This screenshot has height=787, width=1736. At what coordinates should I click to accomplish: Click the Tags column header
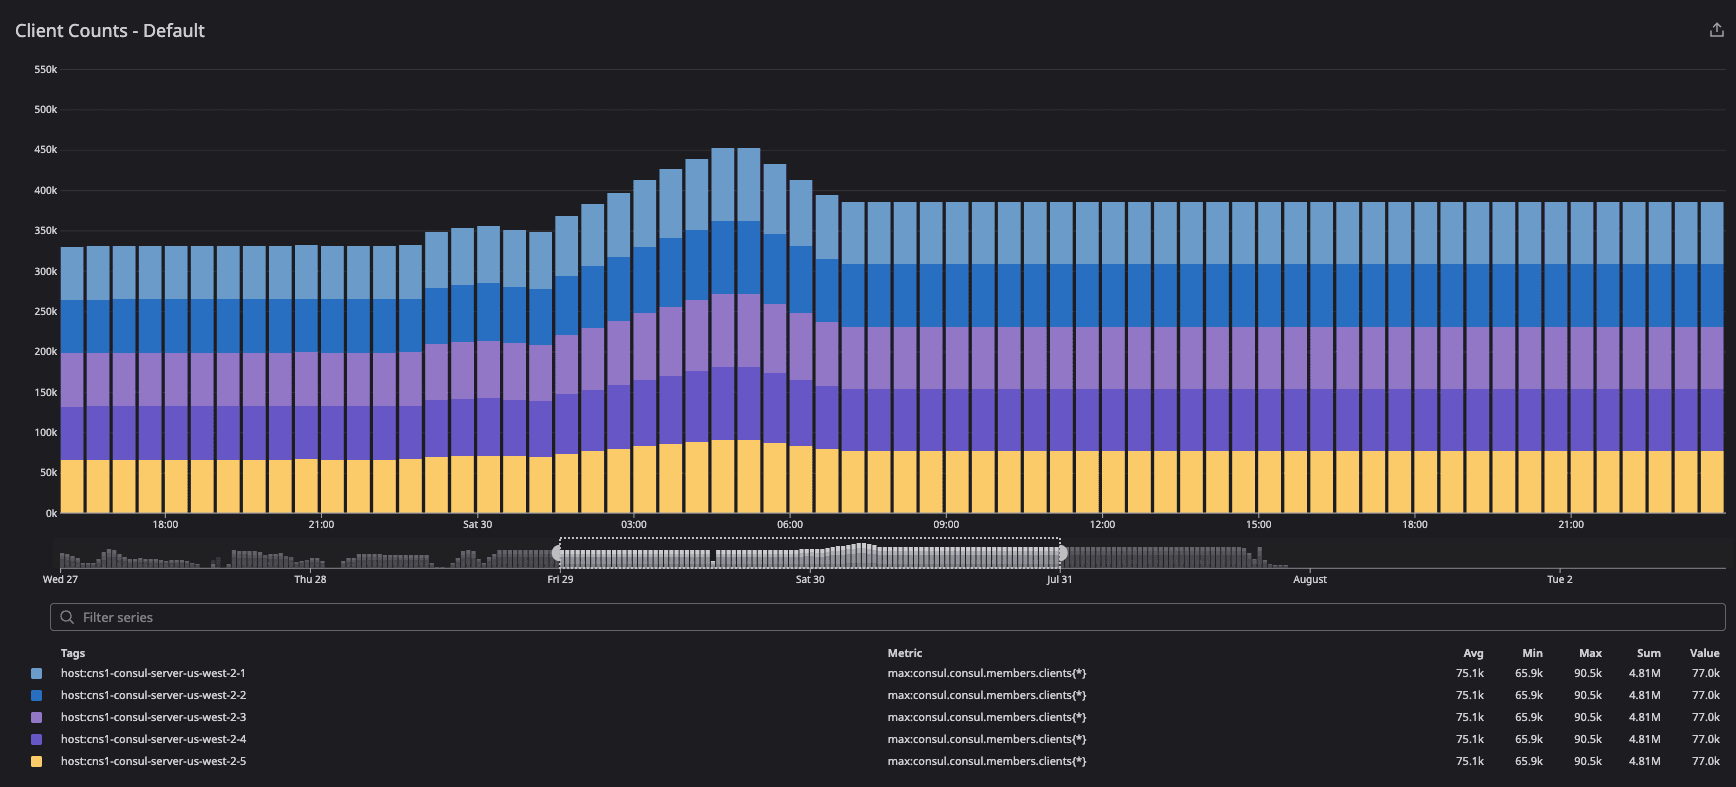click(73, 653)
